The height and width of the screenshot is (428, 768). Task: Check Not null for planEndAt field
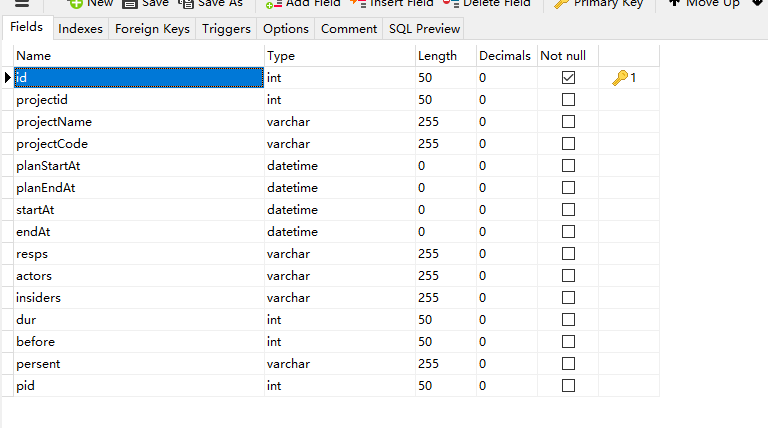click(x=568, y=188)
